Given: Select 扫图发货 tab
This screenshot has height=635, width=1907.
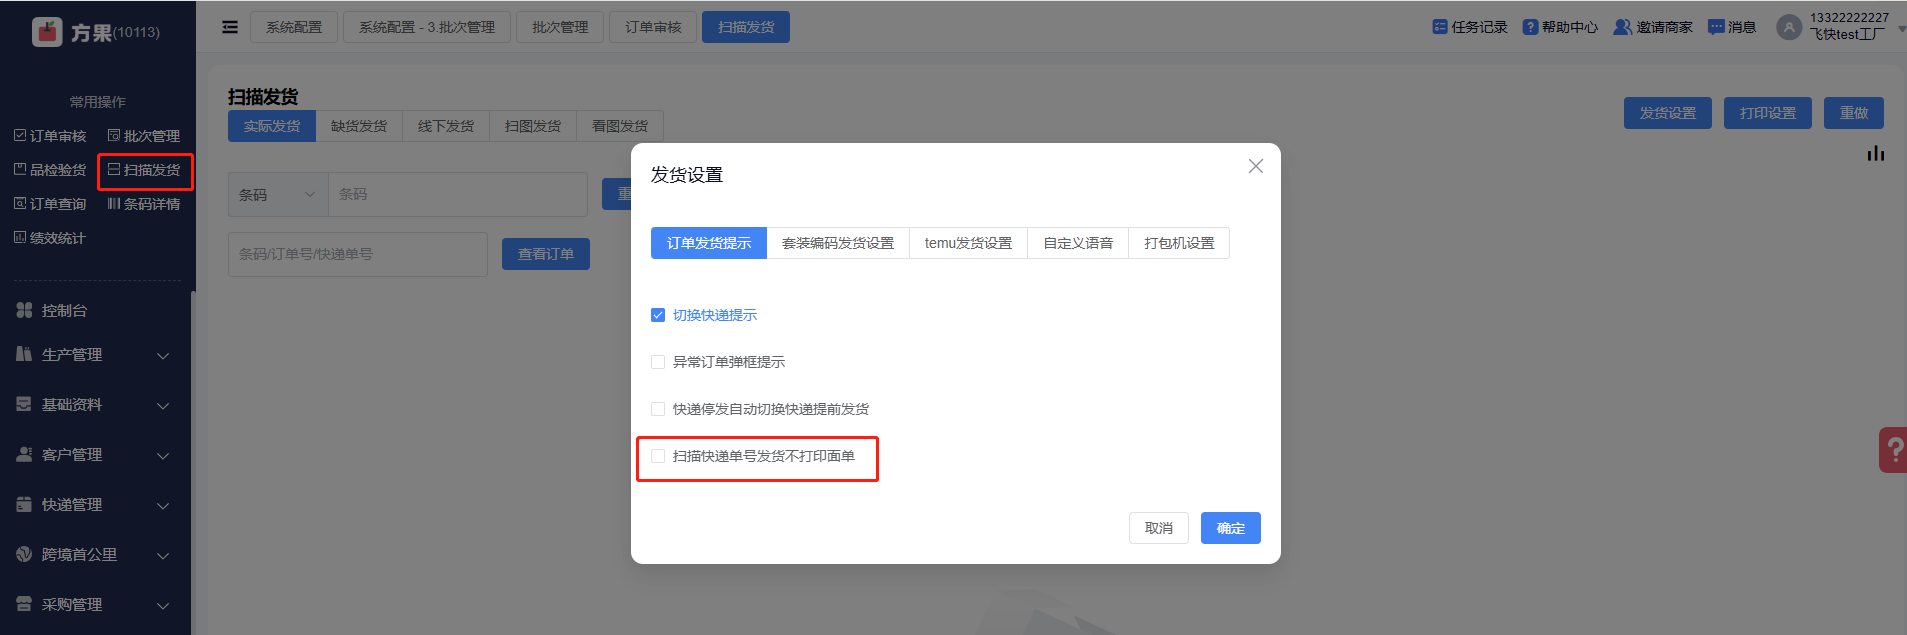Looking at the screenshot, I should pos(533,126).
